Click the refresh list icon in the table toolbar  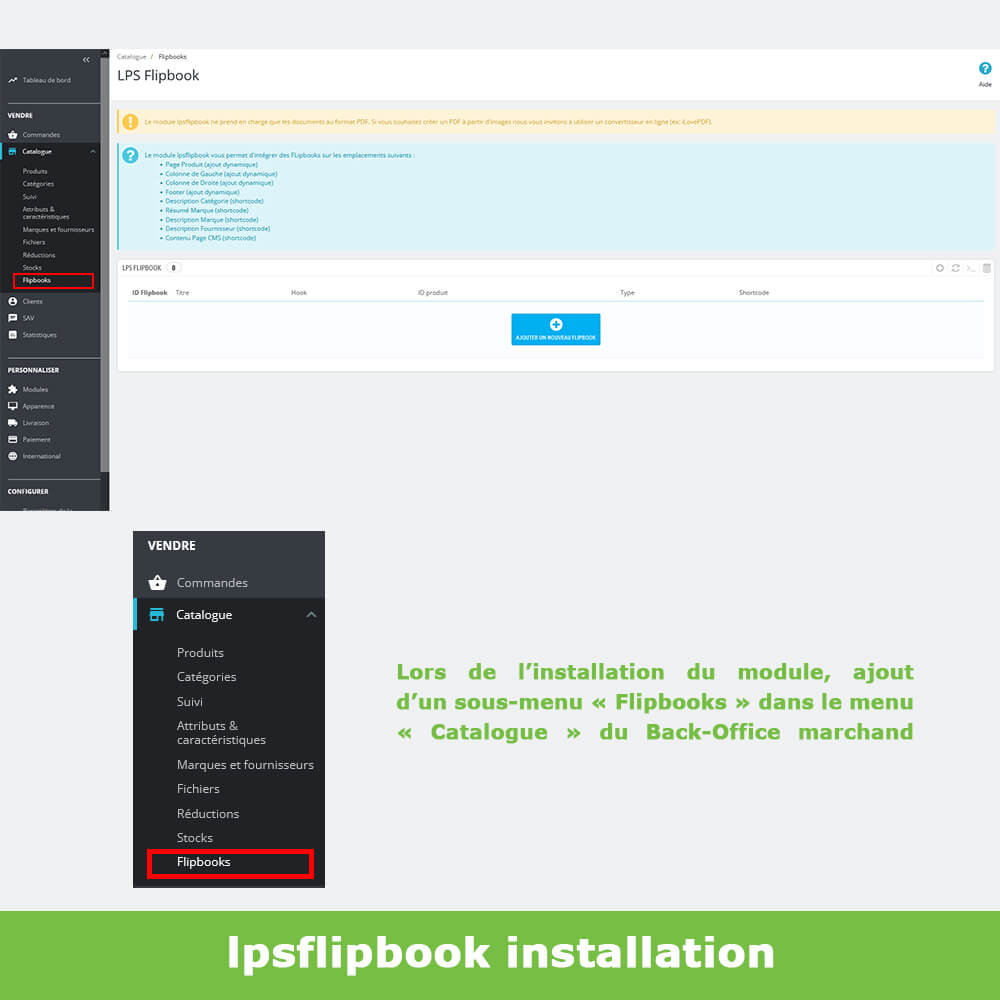955,268
